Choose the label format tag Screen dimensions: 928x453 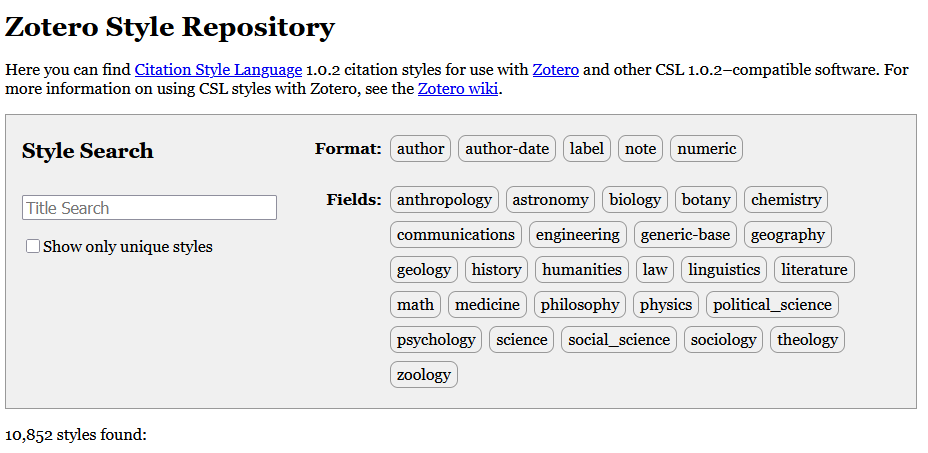pyautogui.click(x=587, y=149)
